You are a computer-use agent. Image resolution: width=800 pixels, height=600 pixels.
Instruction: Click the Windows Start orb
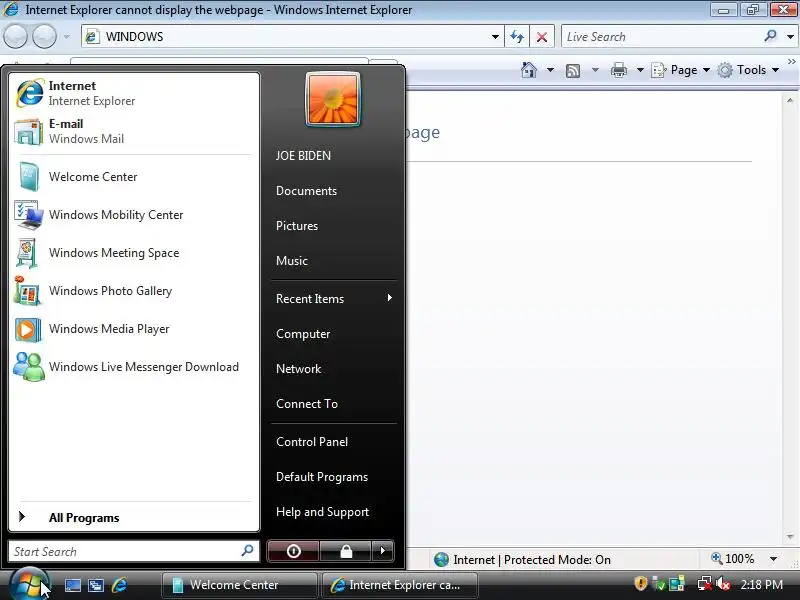coord(29,585)
